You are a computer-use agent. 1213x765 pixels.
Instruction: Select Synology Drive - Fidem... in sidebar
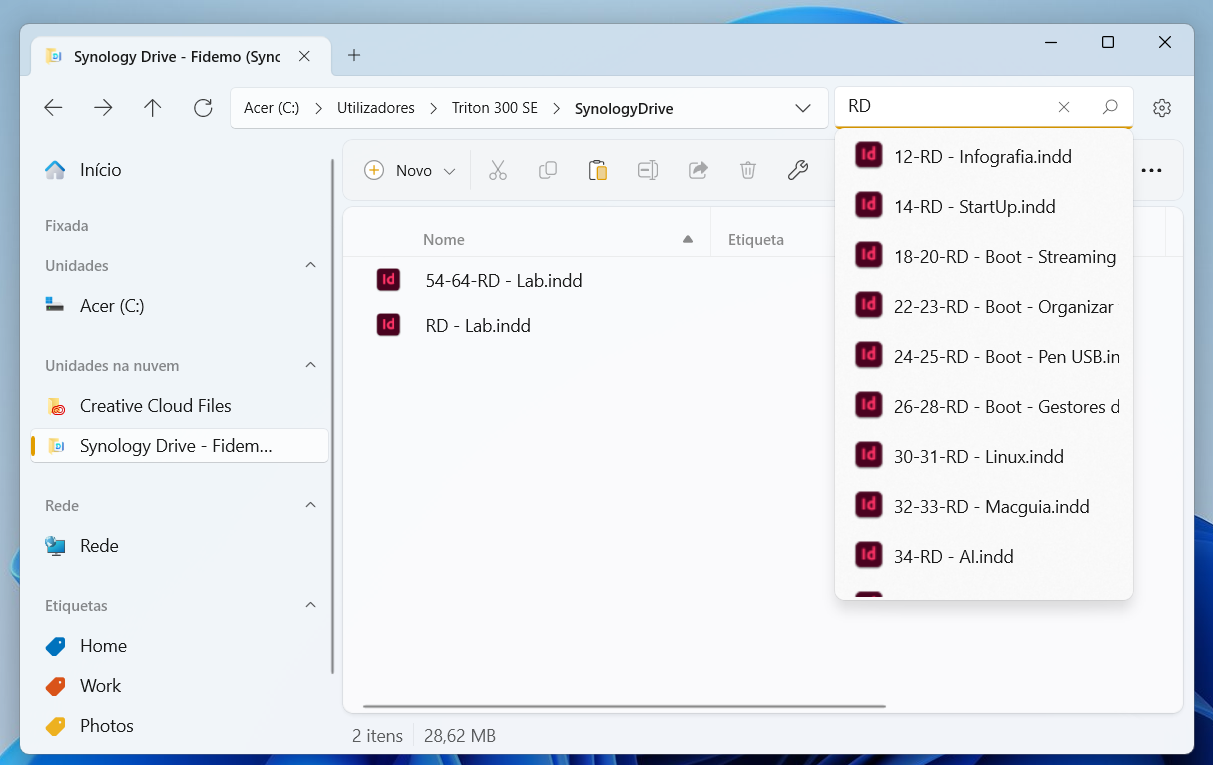pos(180,446)
